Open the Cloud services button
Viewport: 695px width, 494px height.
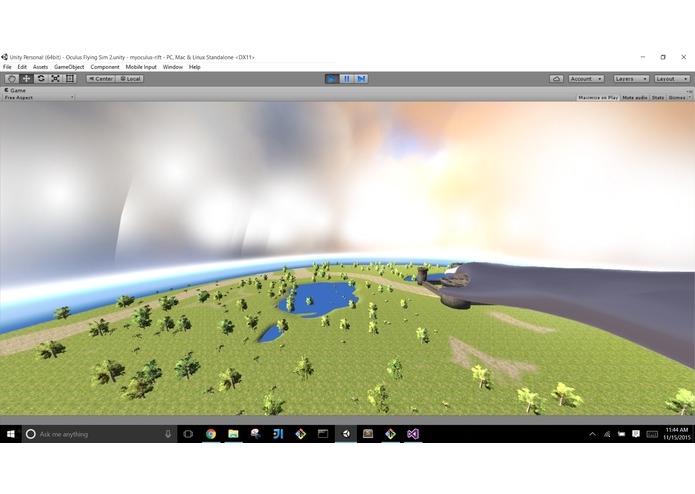coord(556,78)
